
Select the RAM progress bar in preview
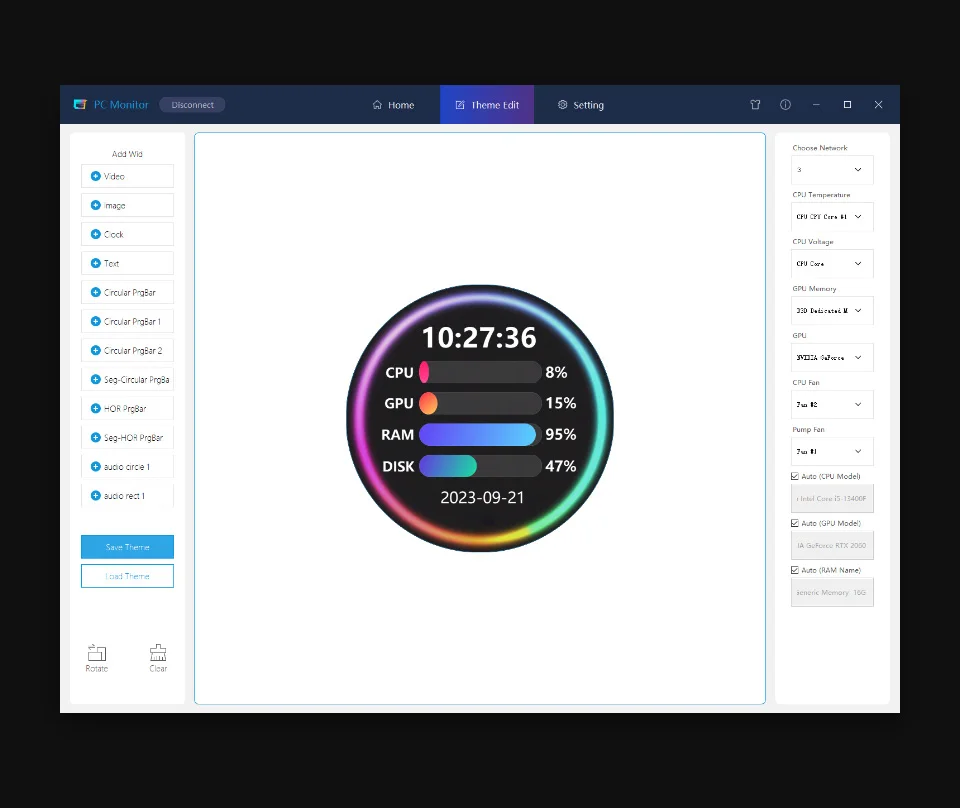(478, 435)
